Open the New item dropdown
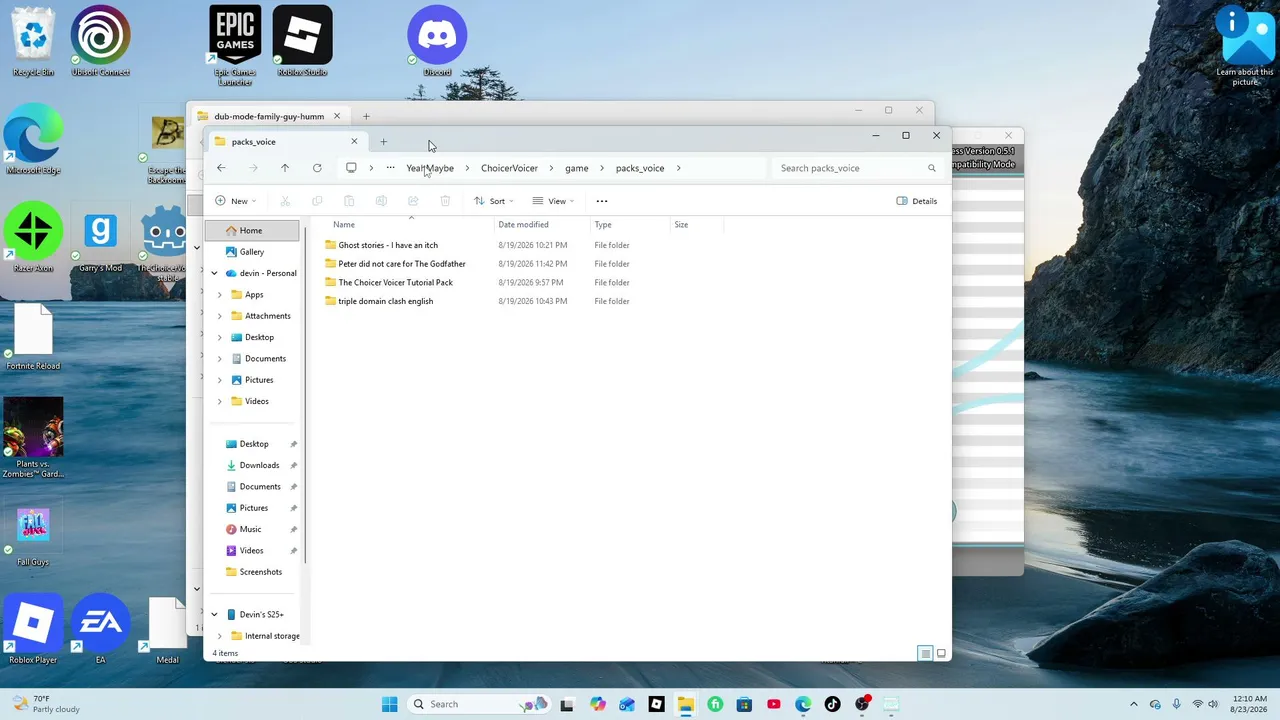Viewport: 1280px width, 720px height. [236, 201]
